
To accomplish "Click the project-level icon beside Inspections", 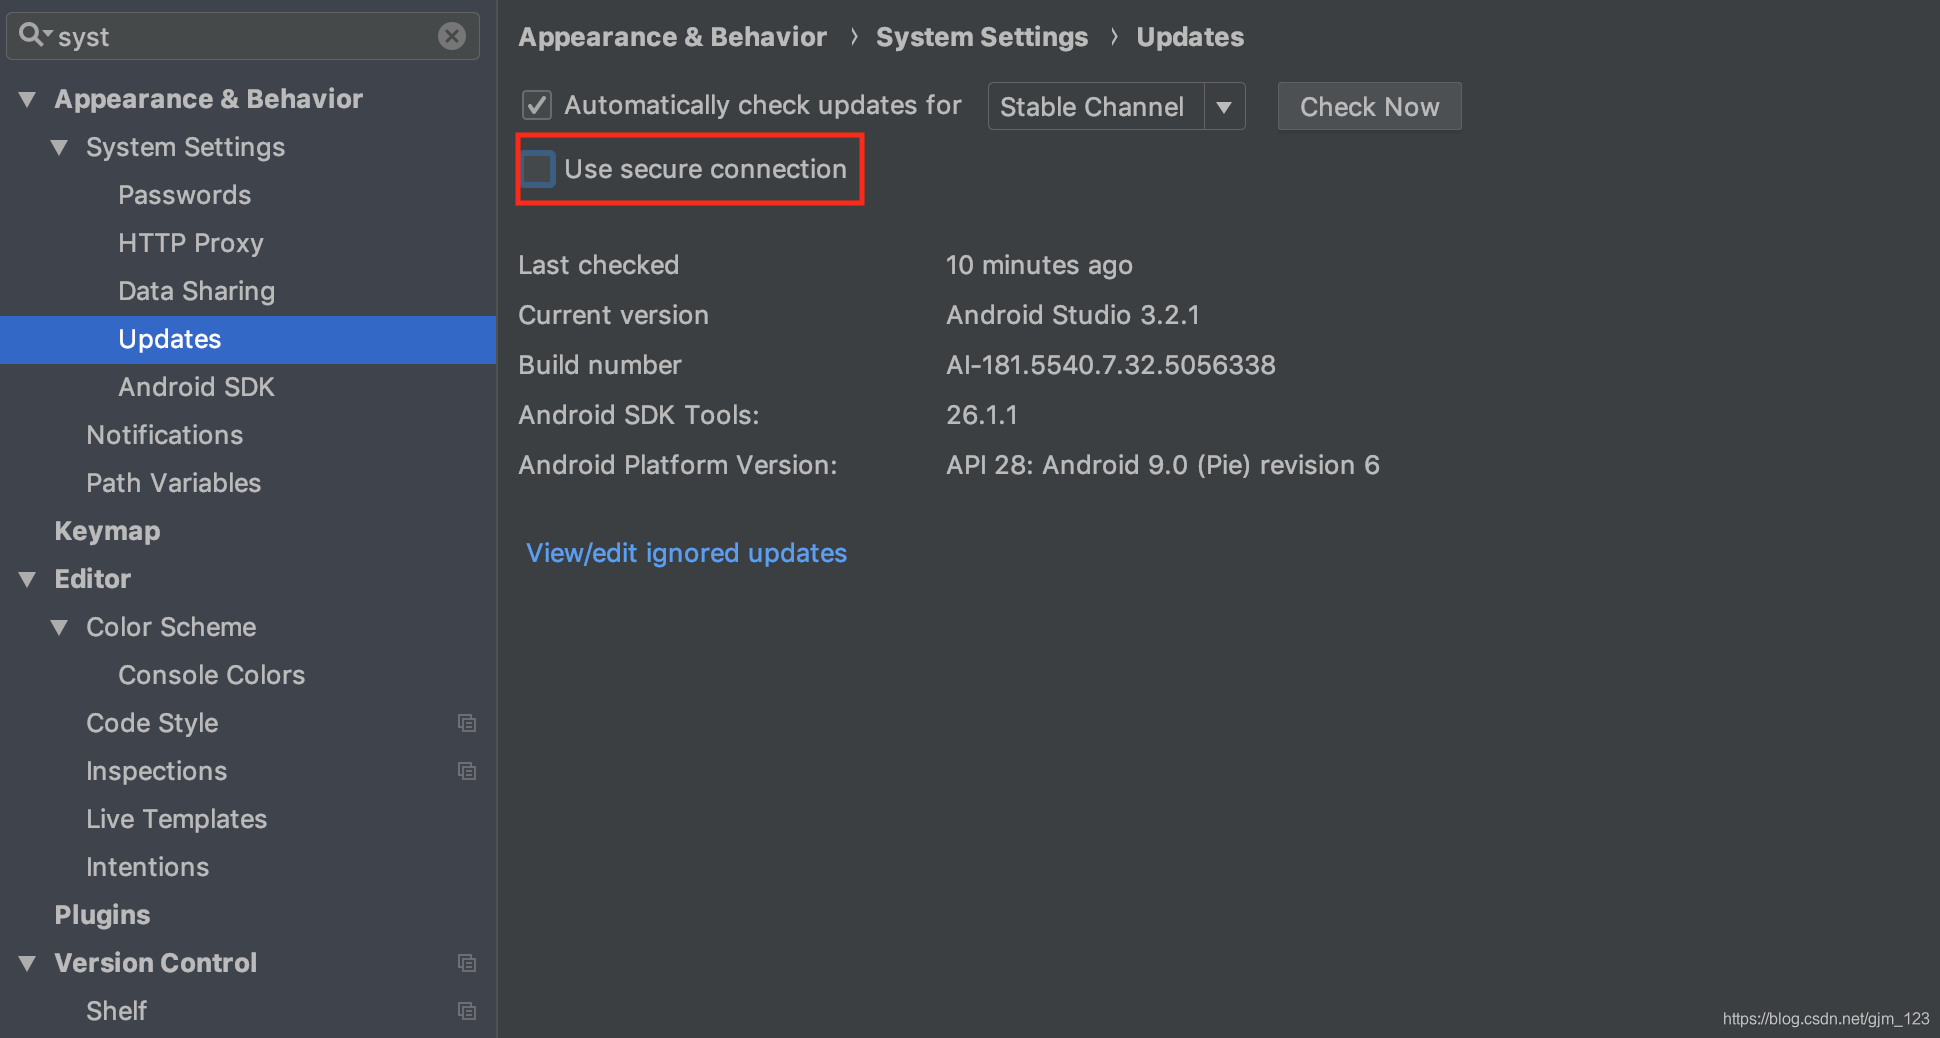I will 467,771.
